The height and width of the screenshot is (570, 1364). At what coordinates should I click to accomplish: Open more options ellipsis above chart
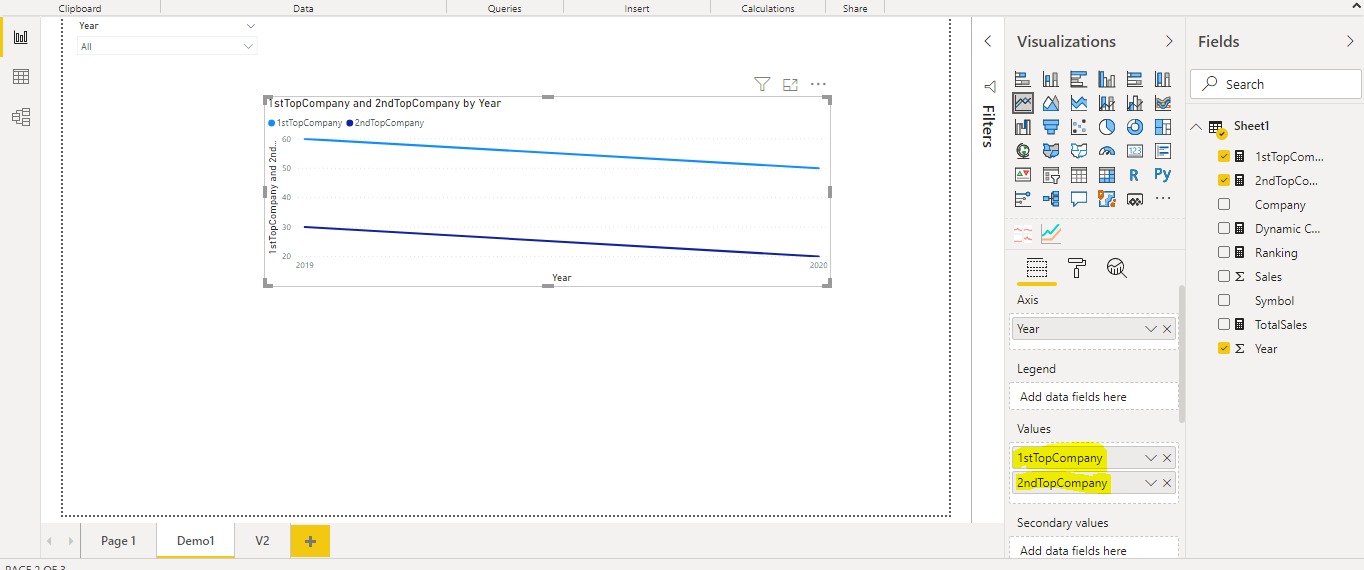click(818, 85)
